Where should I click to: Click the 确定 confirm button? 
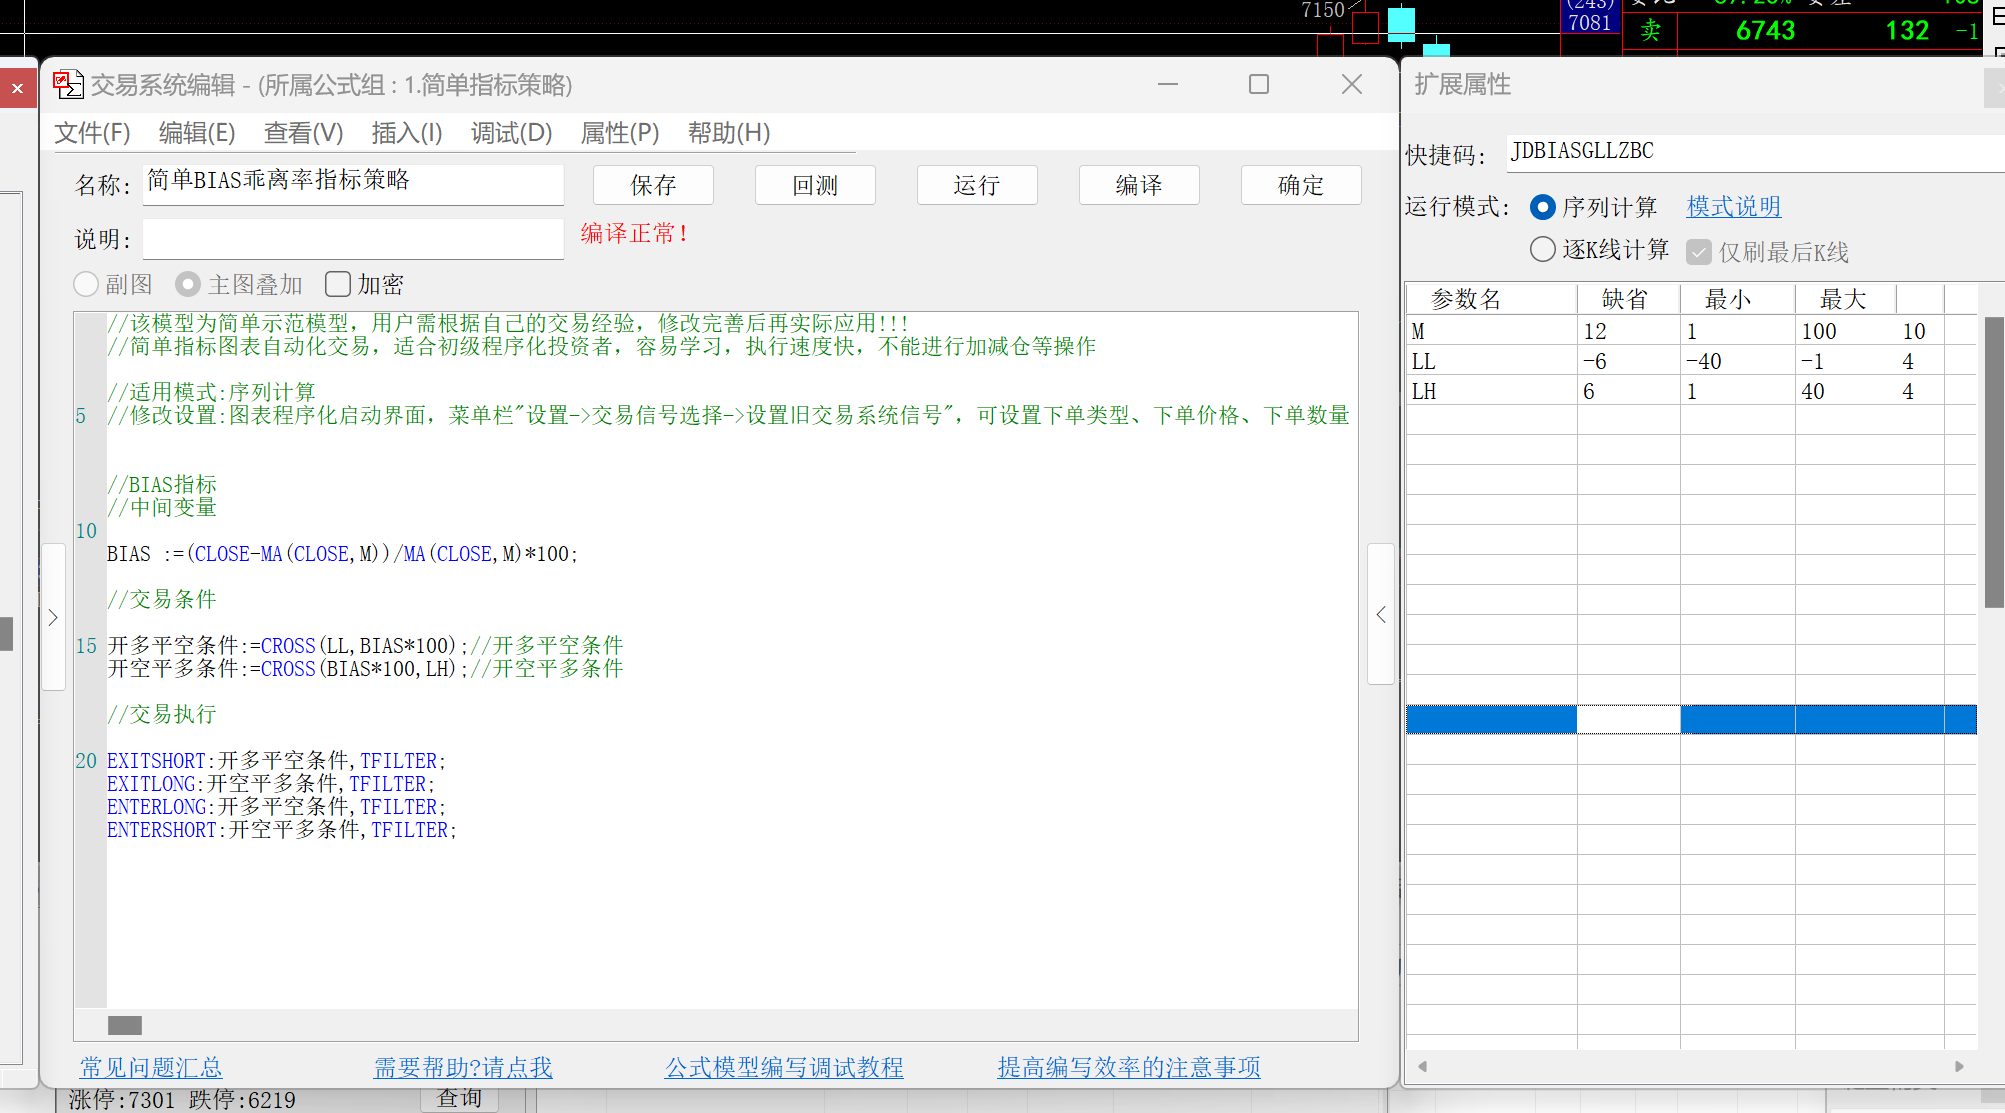[x=1301, y=185]
